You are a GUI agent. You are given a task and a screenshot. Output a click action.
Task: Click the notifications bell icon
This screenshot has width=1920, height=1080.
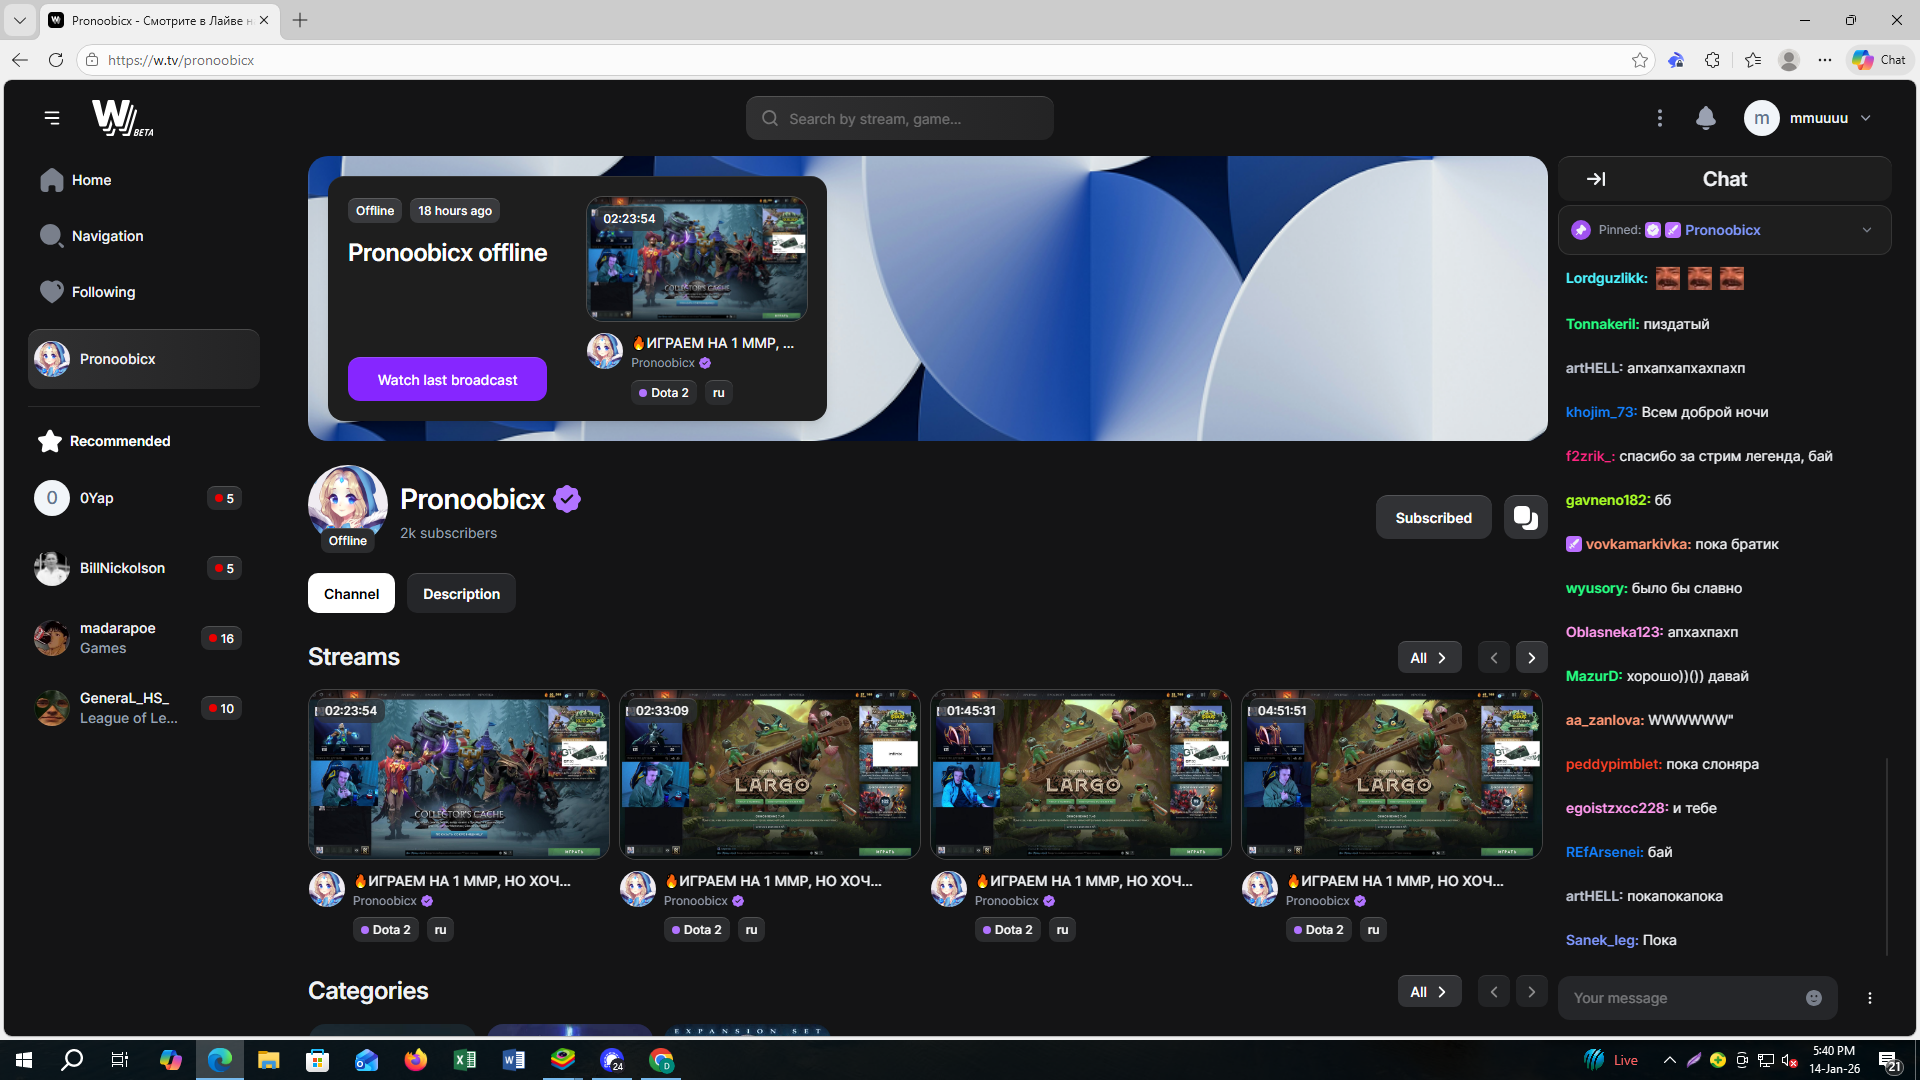pos(1706,118)
